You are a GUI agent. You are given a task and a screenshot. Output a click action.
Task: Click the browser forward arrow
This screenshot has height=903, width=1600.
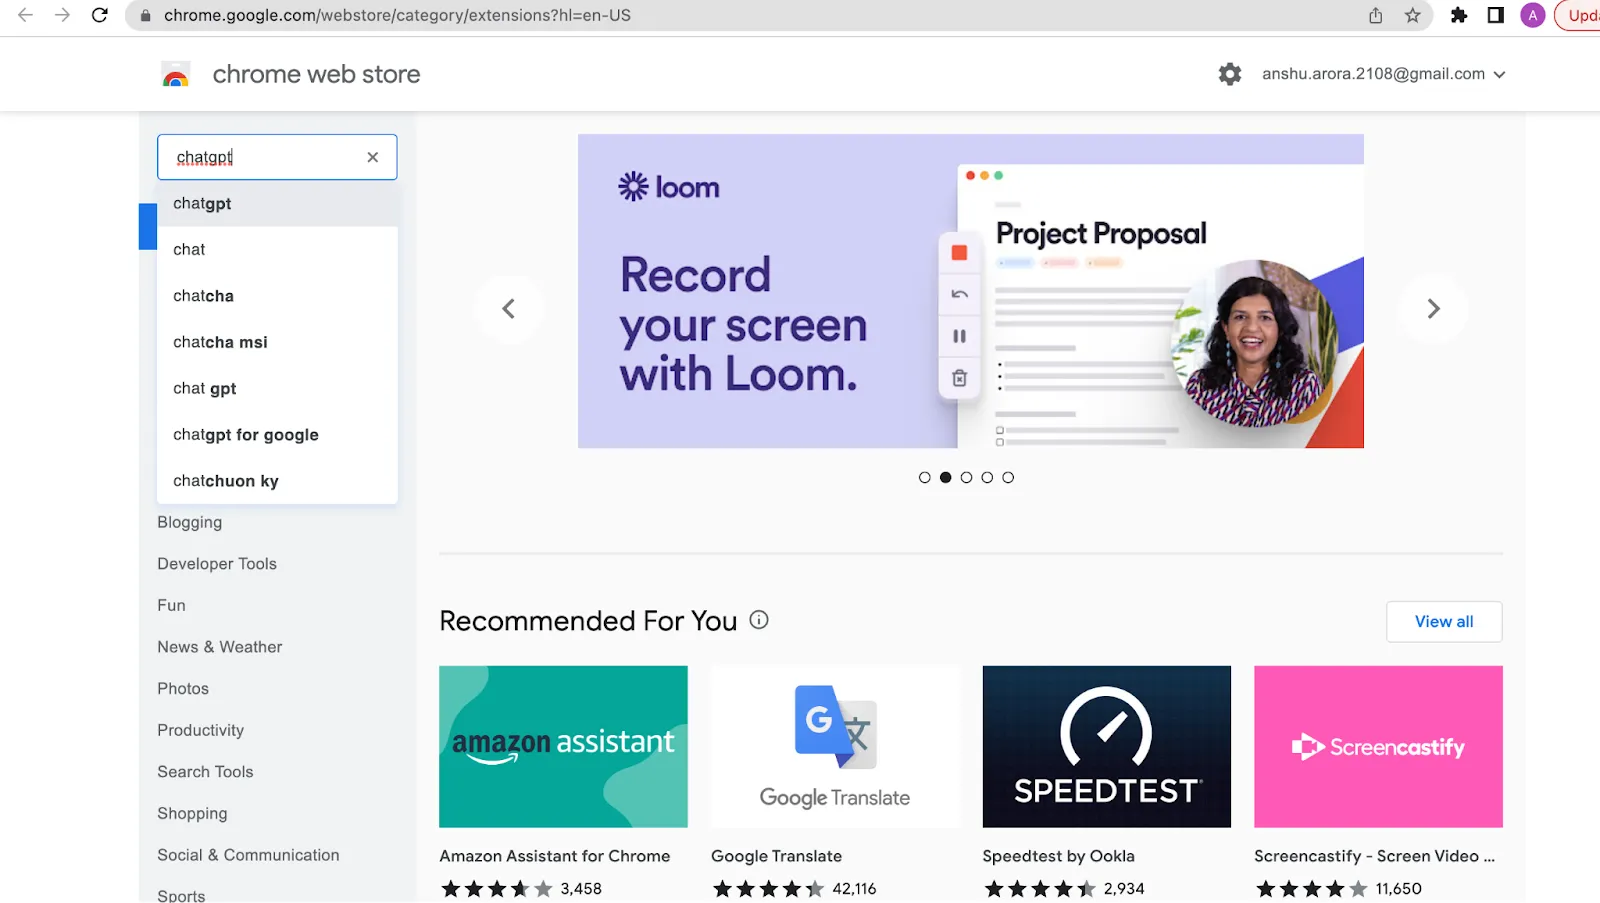62,15
